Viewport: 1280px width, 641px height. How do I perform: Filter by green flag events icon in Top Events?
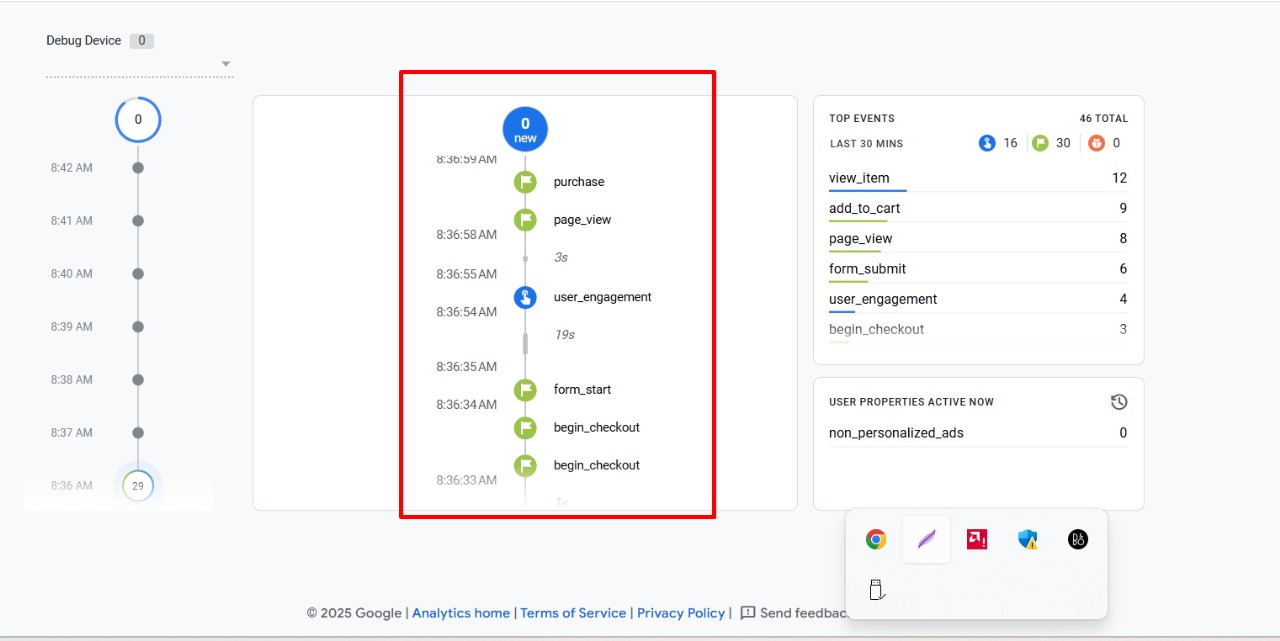click(1040, 143)
